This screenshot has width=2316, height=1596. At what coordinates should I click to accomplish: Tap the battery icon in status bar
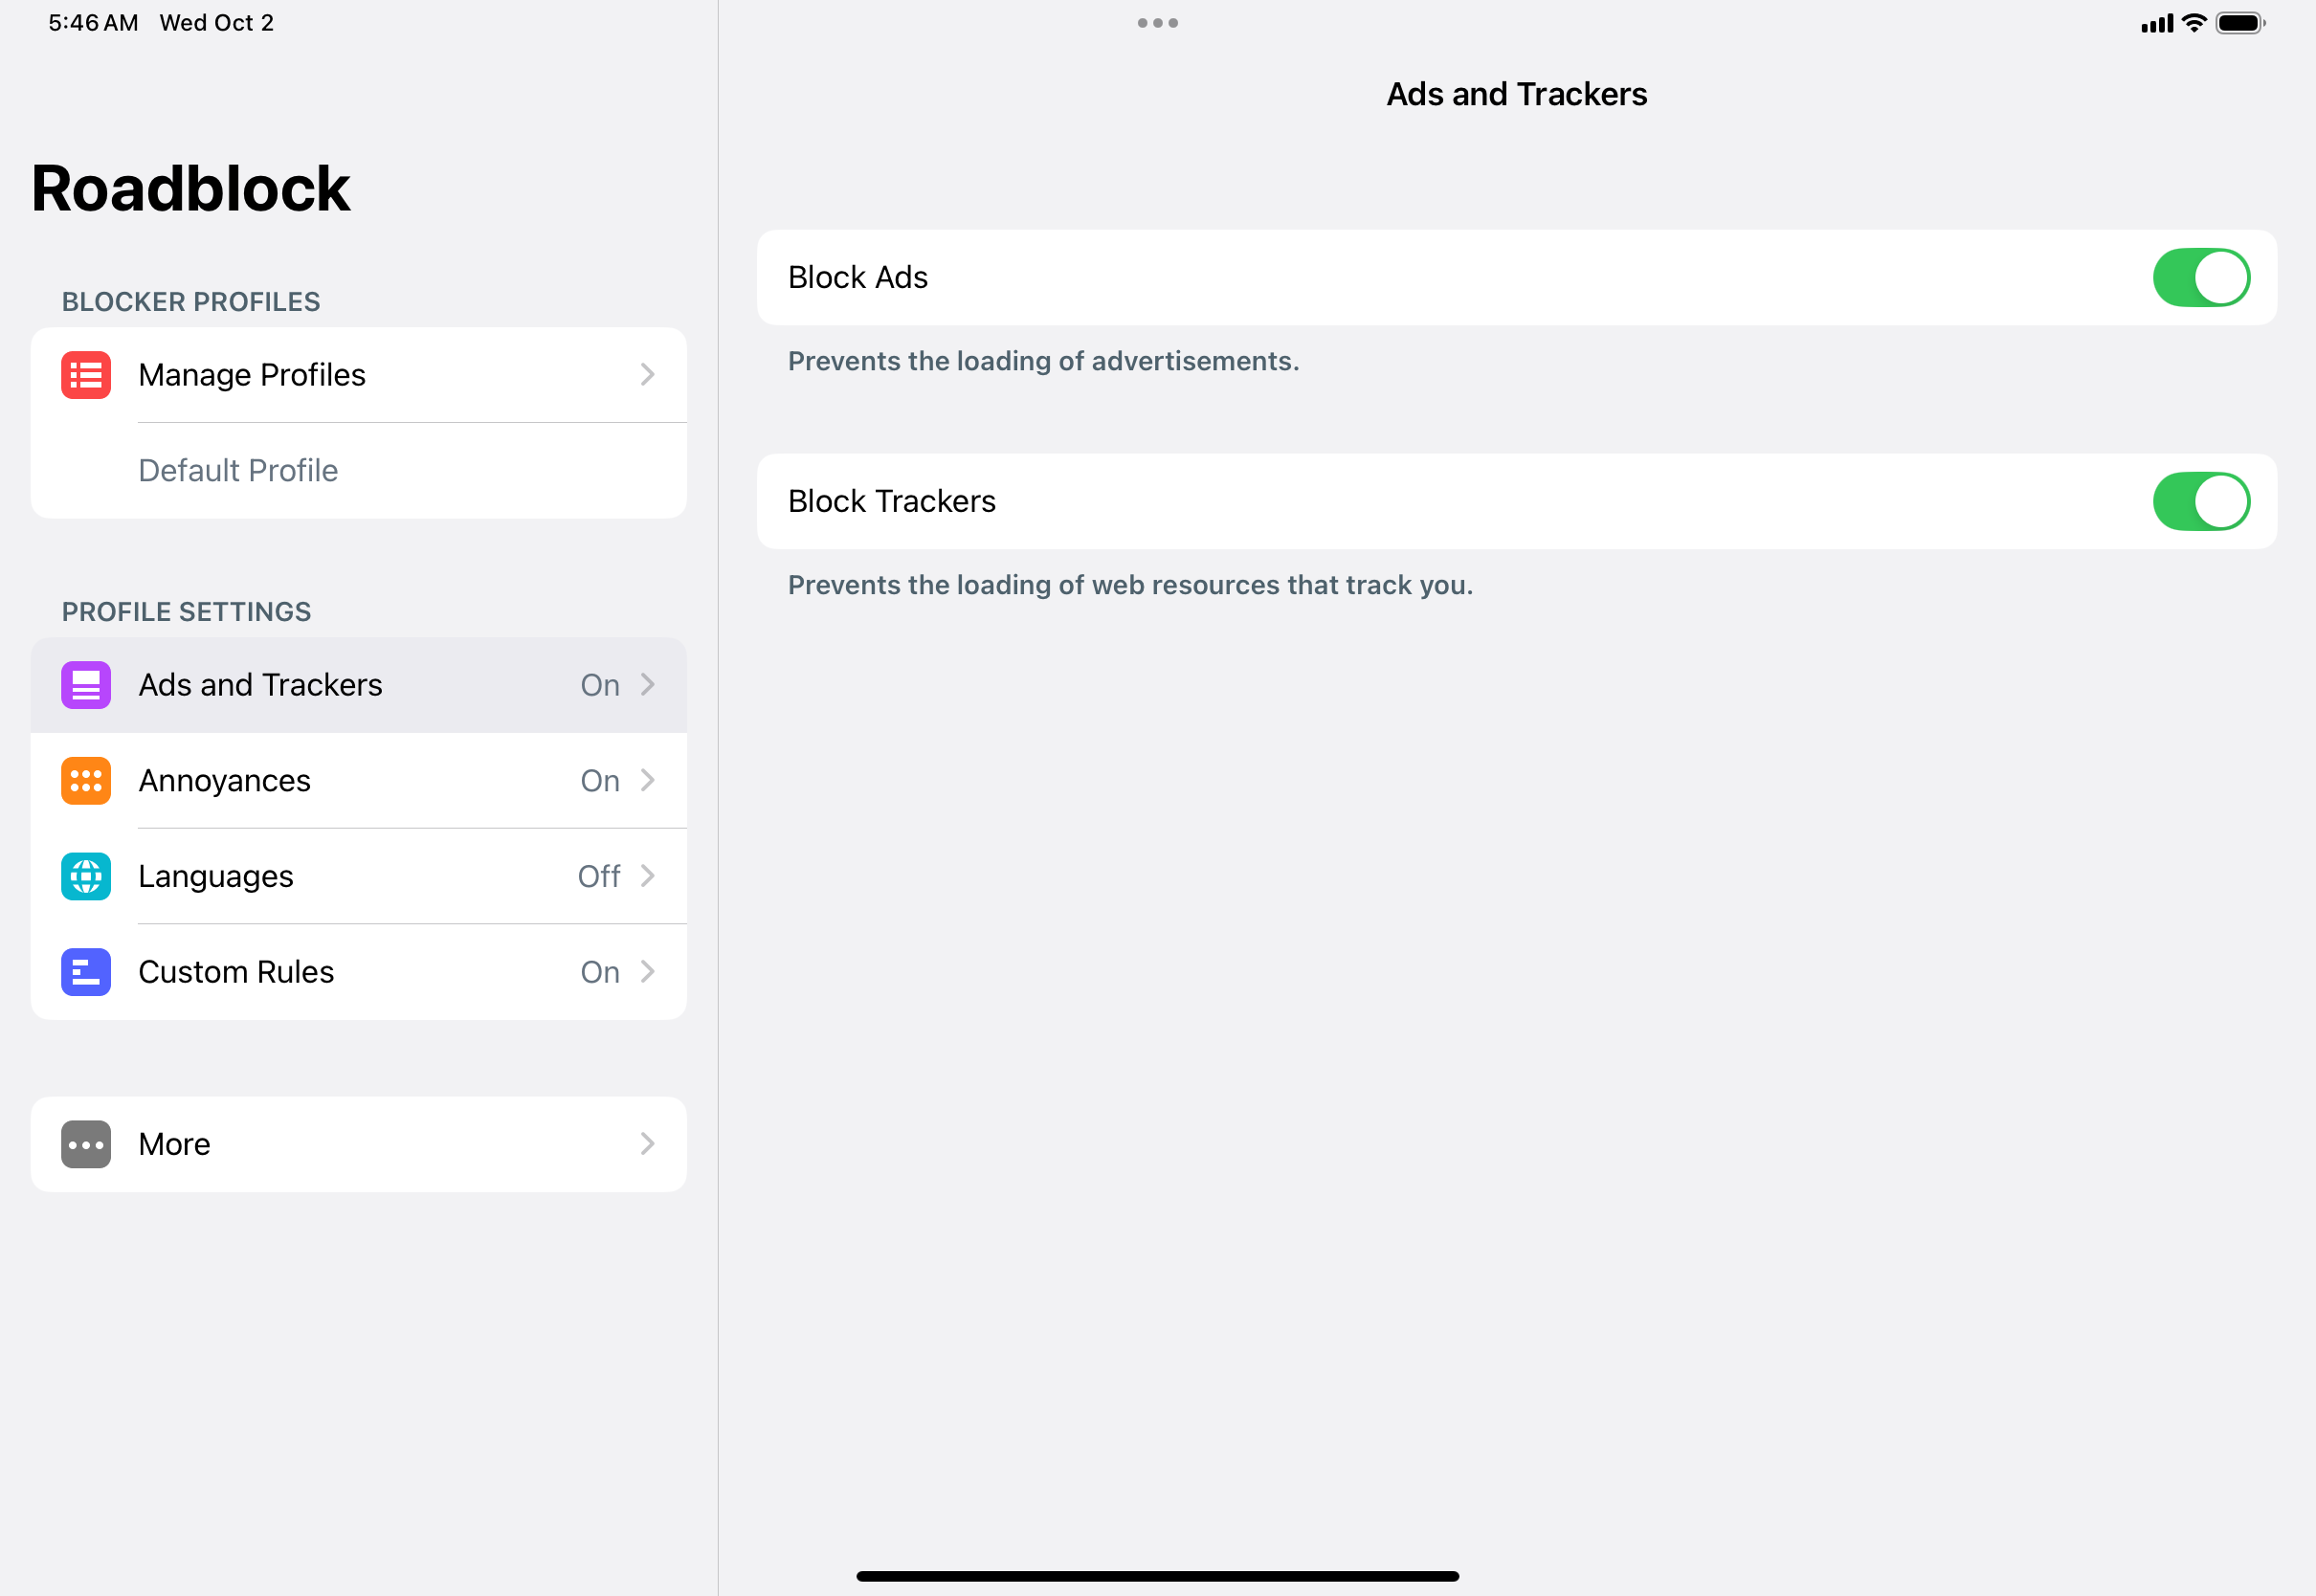(2240, 23)
